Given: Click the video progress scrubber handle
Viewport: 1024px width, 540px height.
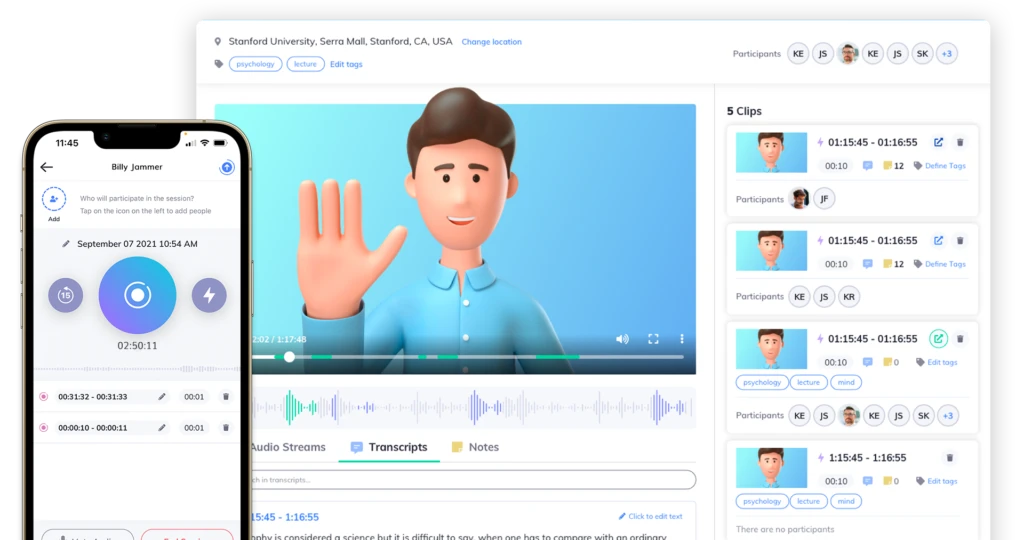Looking at the screenshot, I should 289,357.
